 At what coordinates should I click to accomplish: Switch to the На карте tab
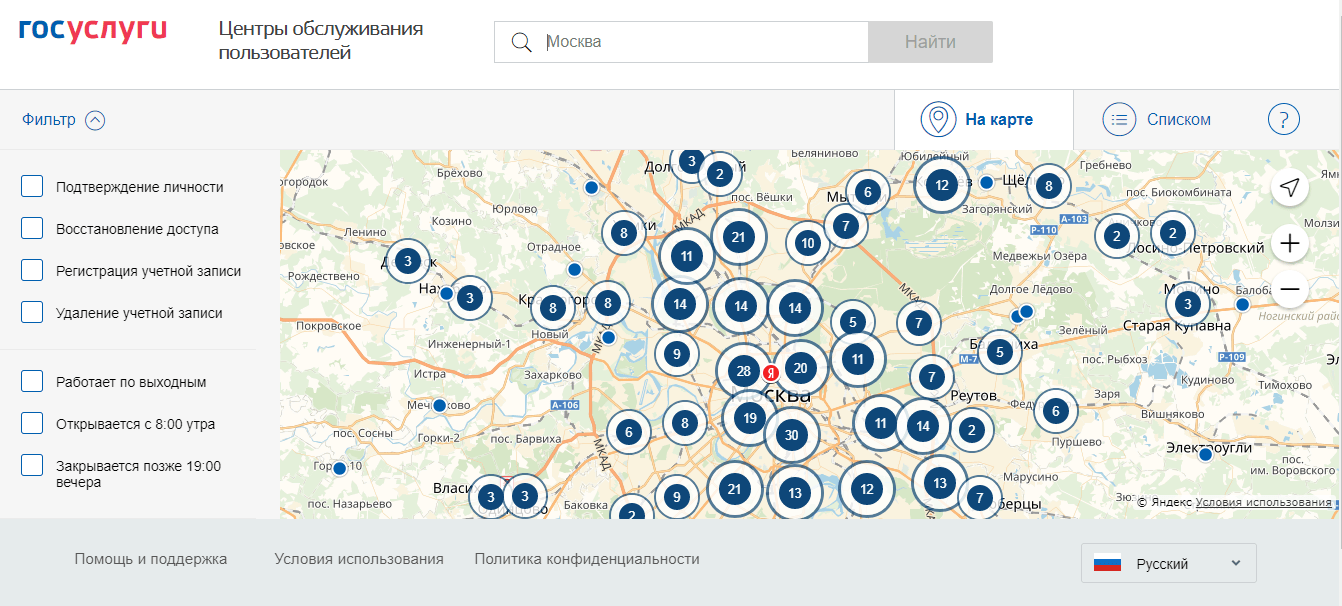(983, 120)
